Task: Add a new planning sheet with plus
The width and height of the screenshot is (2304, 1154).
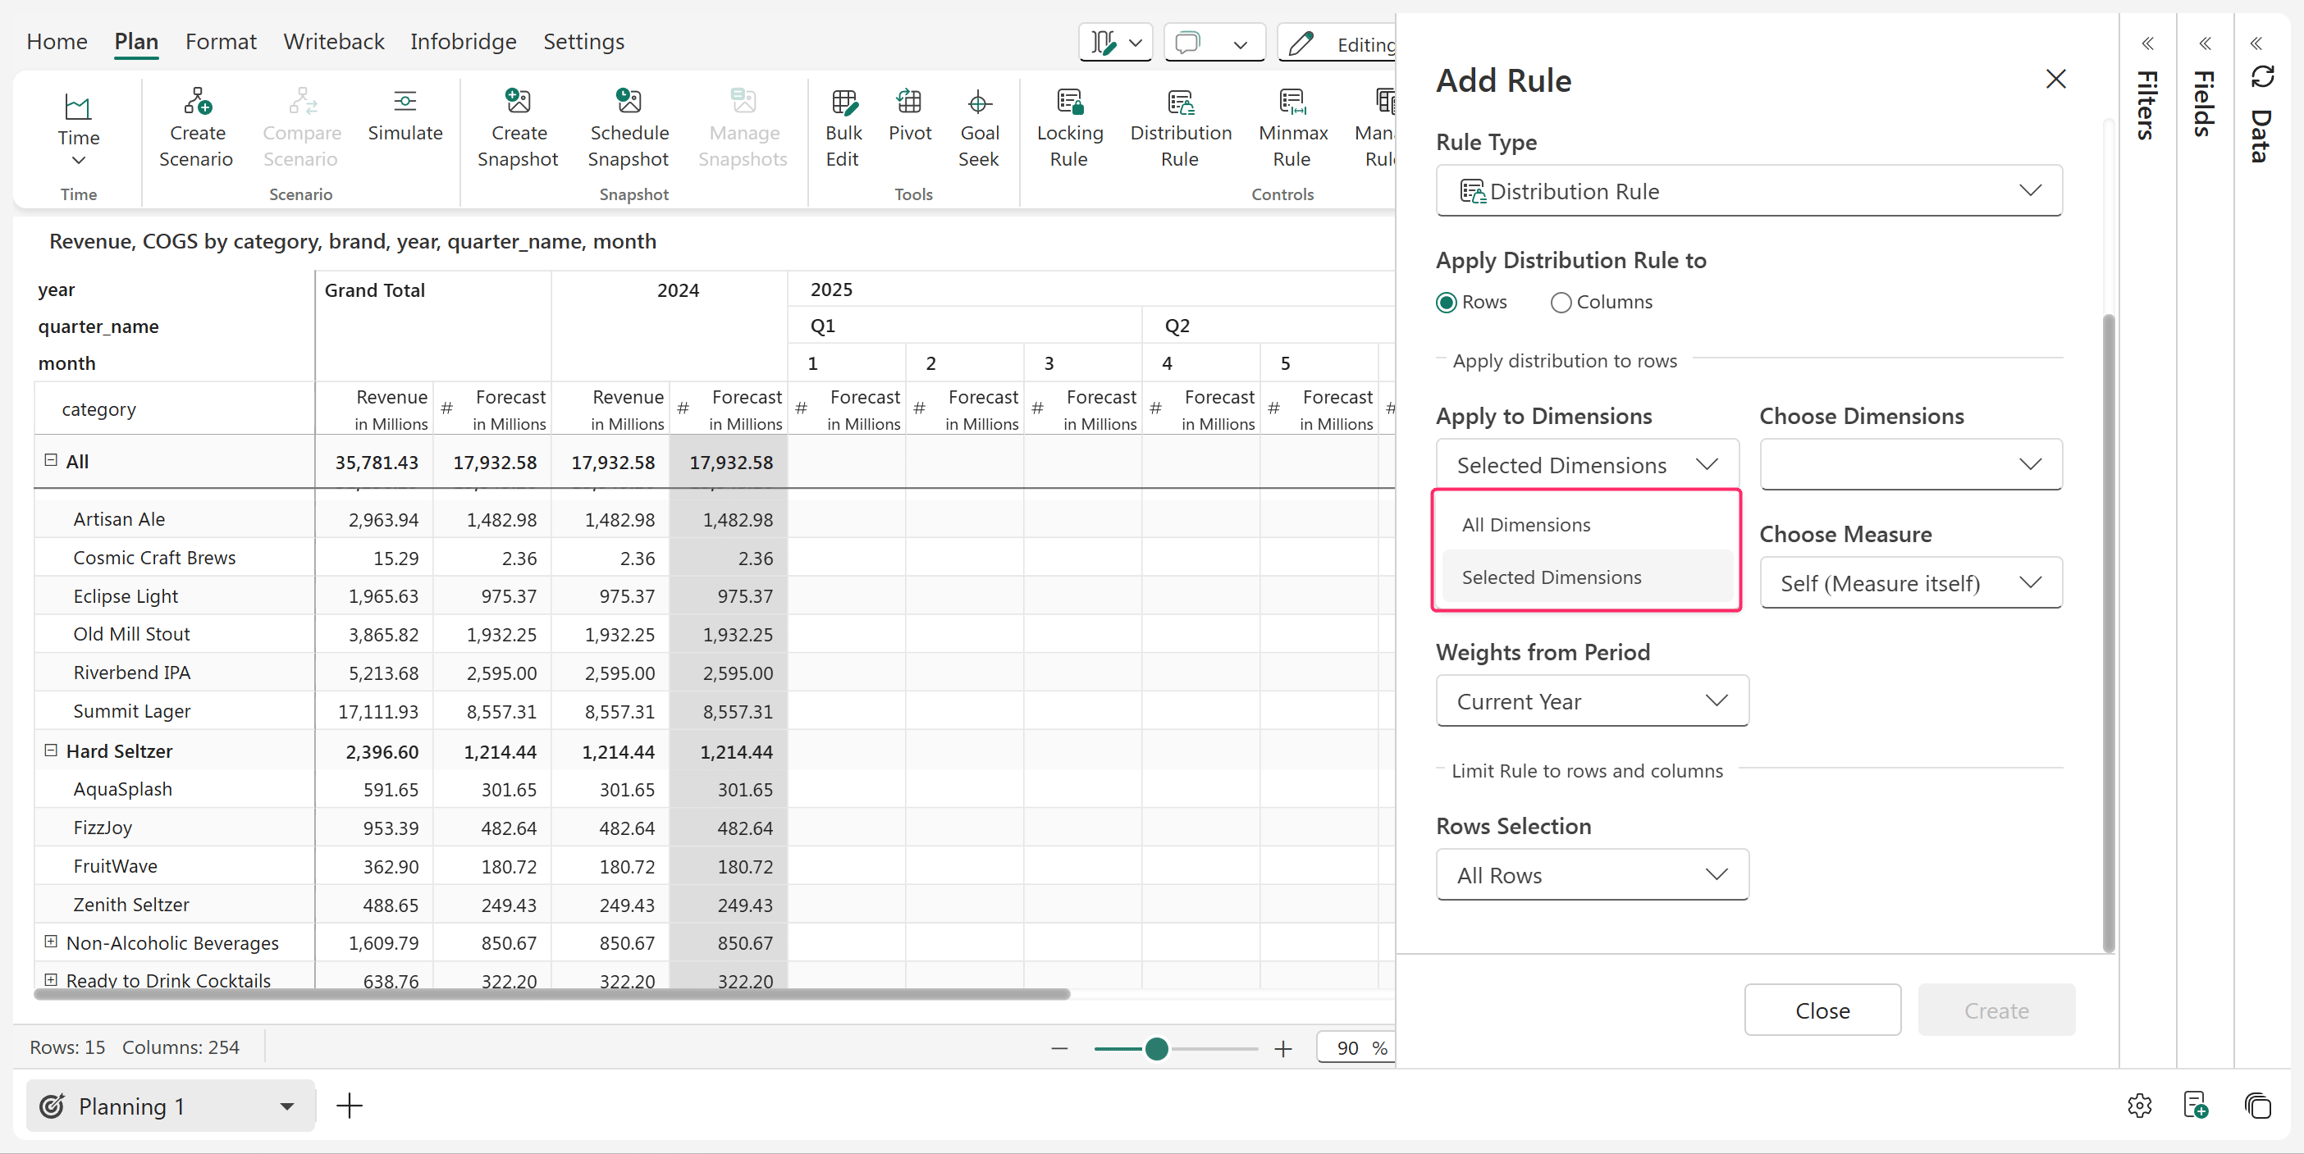Action: (x=350, y=1106)
